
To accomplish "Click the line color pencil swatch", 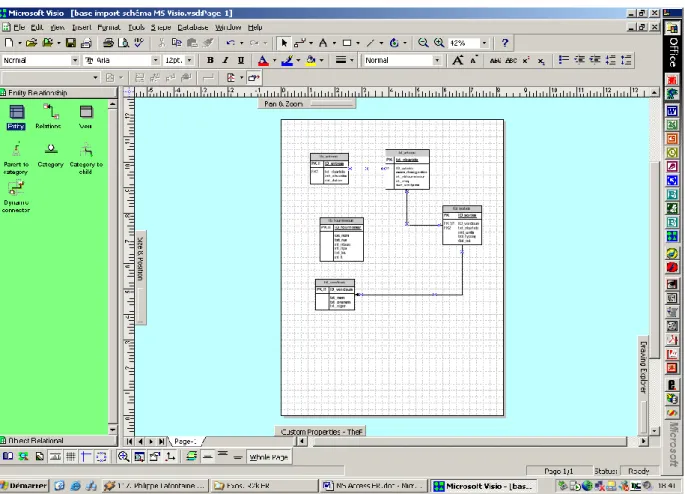I will pyautogui.click(x=287, y=60).
